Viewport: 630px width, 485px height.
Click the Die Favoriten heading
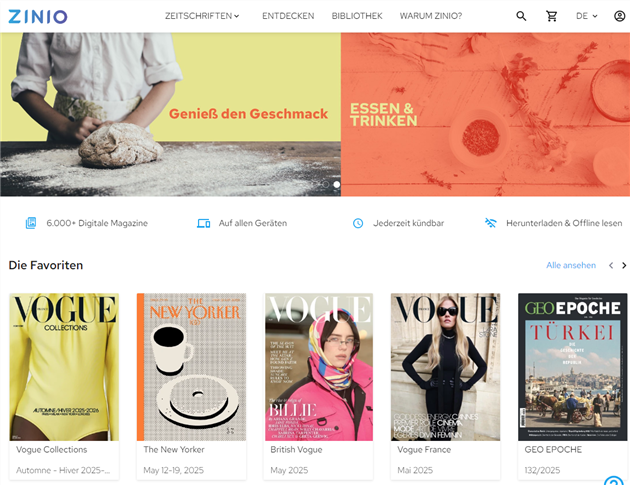click(x=46, y=265)
